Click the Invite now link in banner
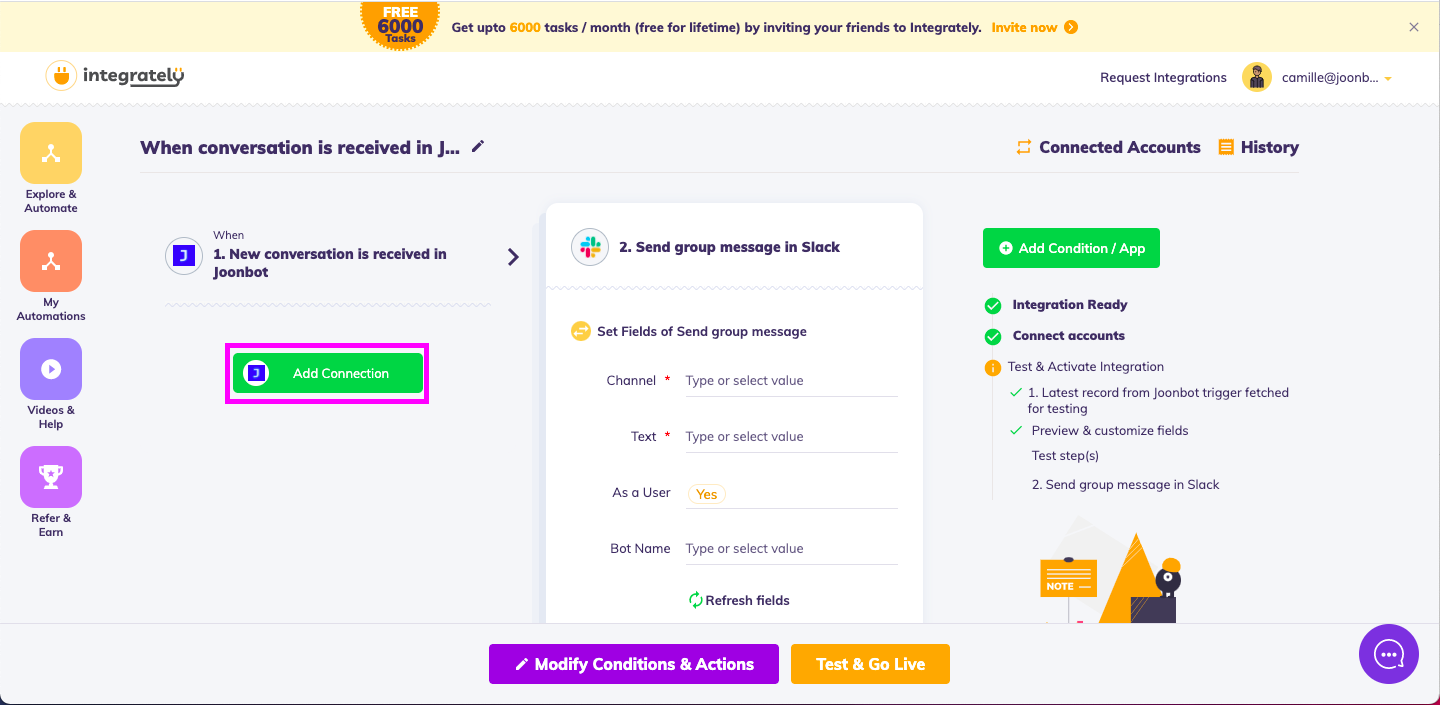The image size is (1440, 705). 1034,27
